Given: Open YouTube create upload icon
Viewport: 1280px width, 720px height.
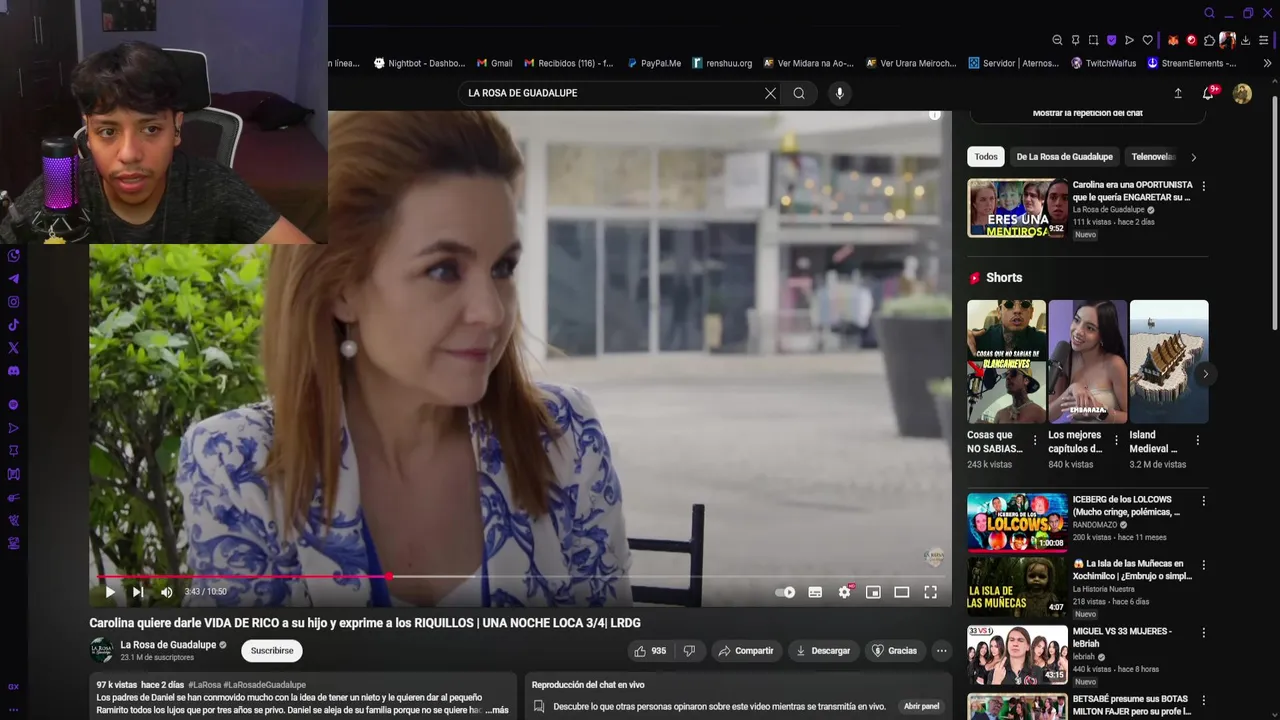Looking at the screenshot, I should (1178, 93).
